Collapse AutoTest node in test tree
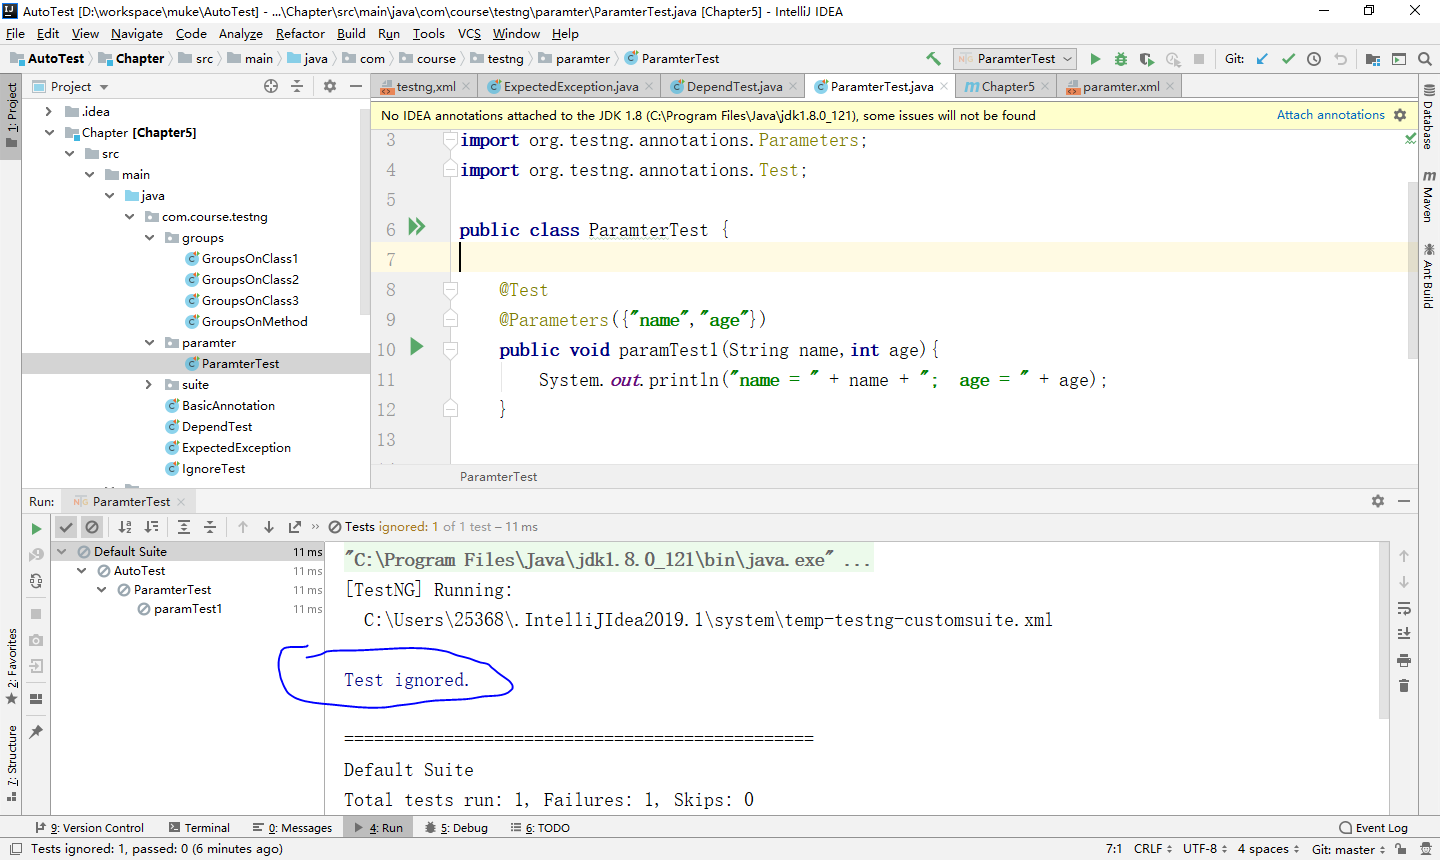The width and height of the screenshot is (1440, 860). 81,570
